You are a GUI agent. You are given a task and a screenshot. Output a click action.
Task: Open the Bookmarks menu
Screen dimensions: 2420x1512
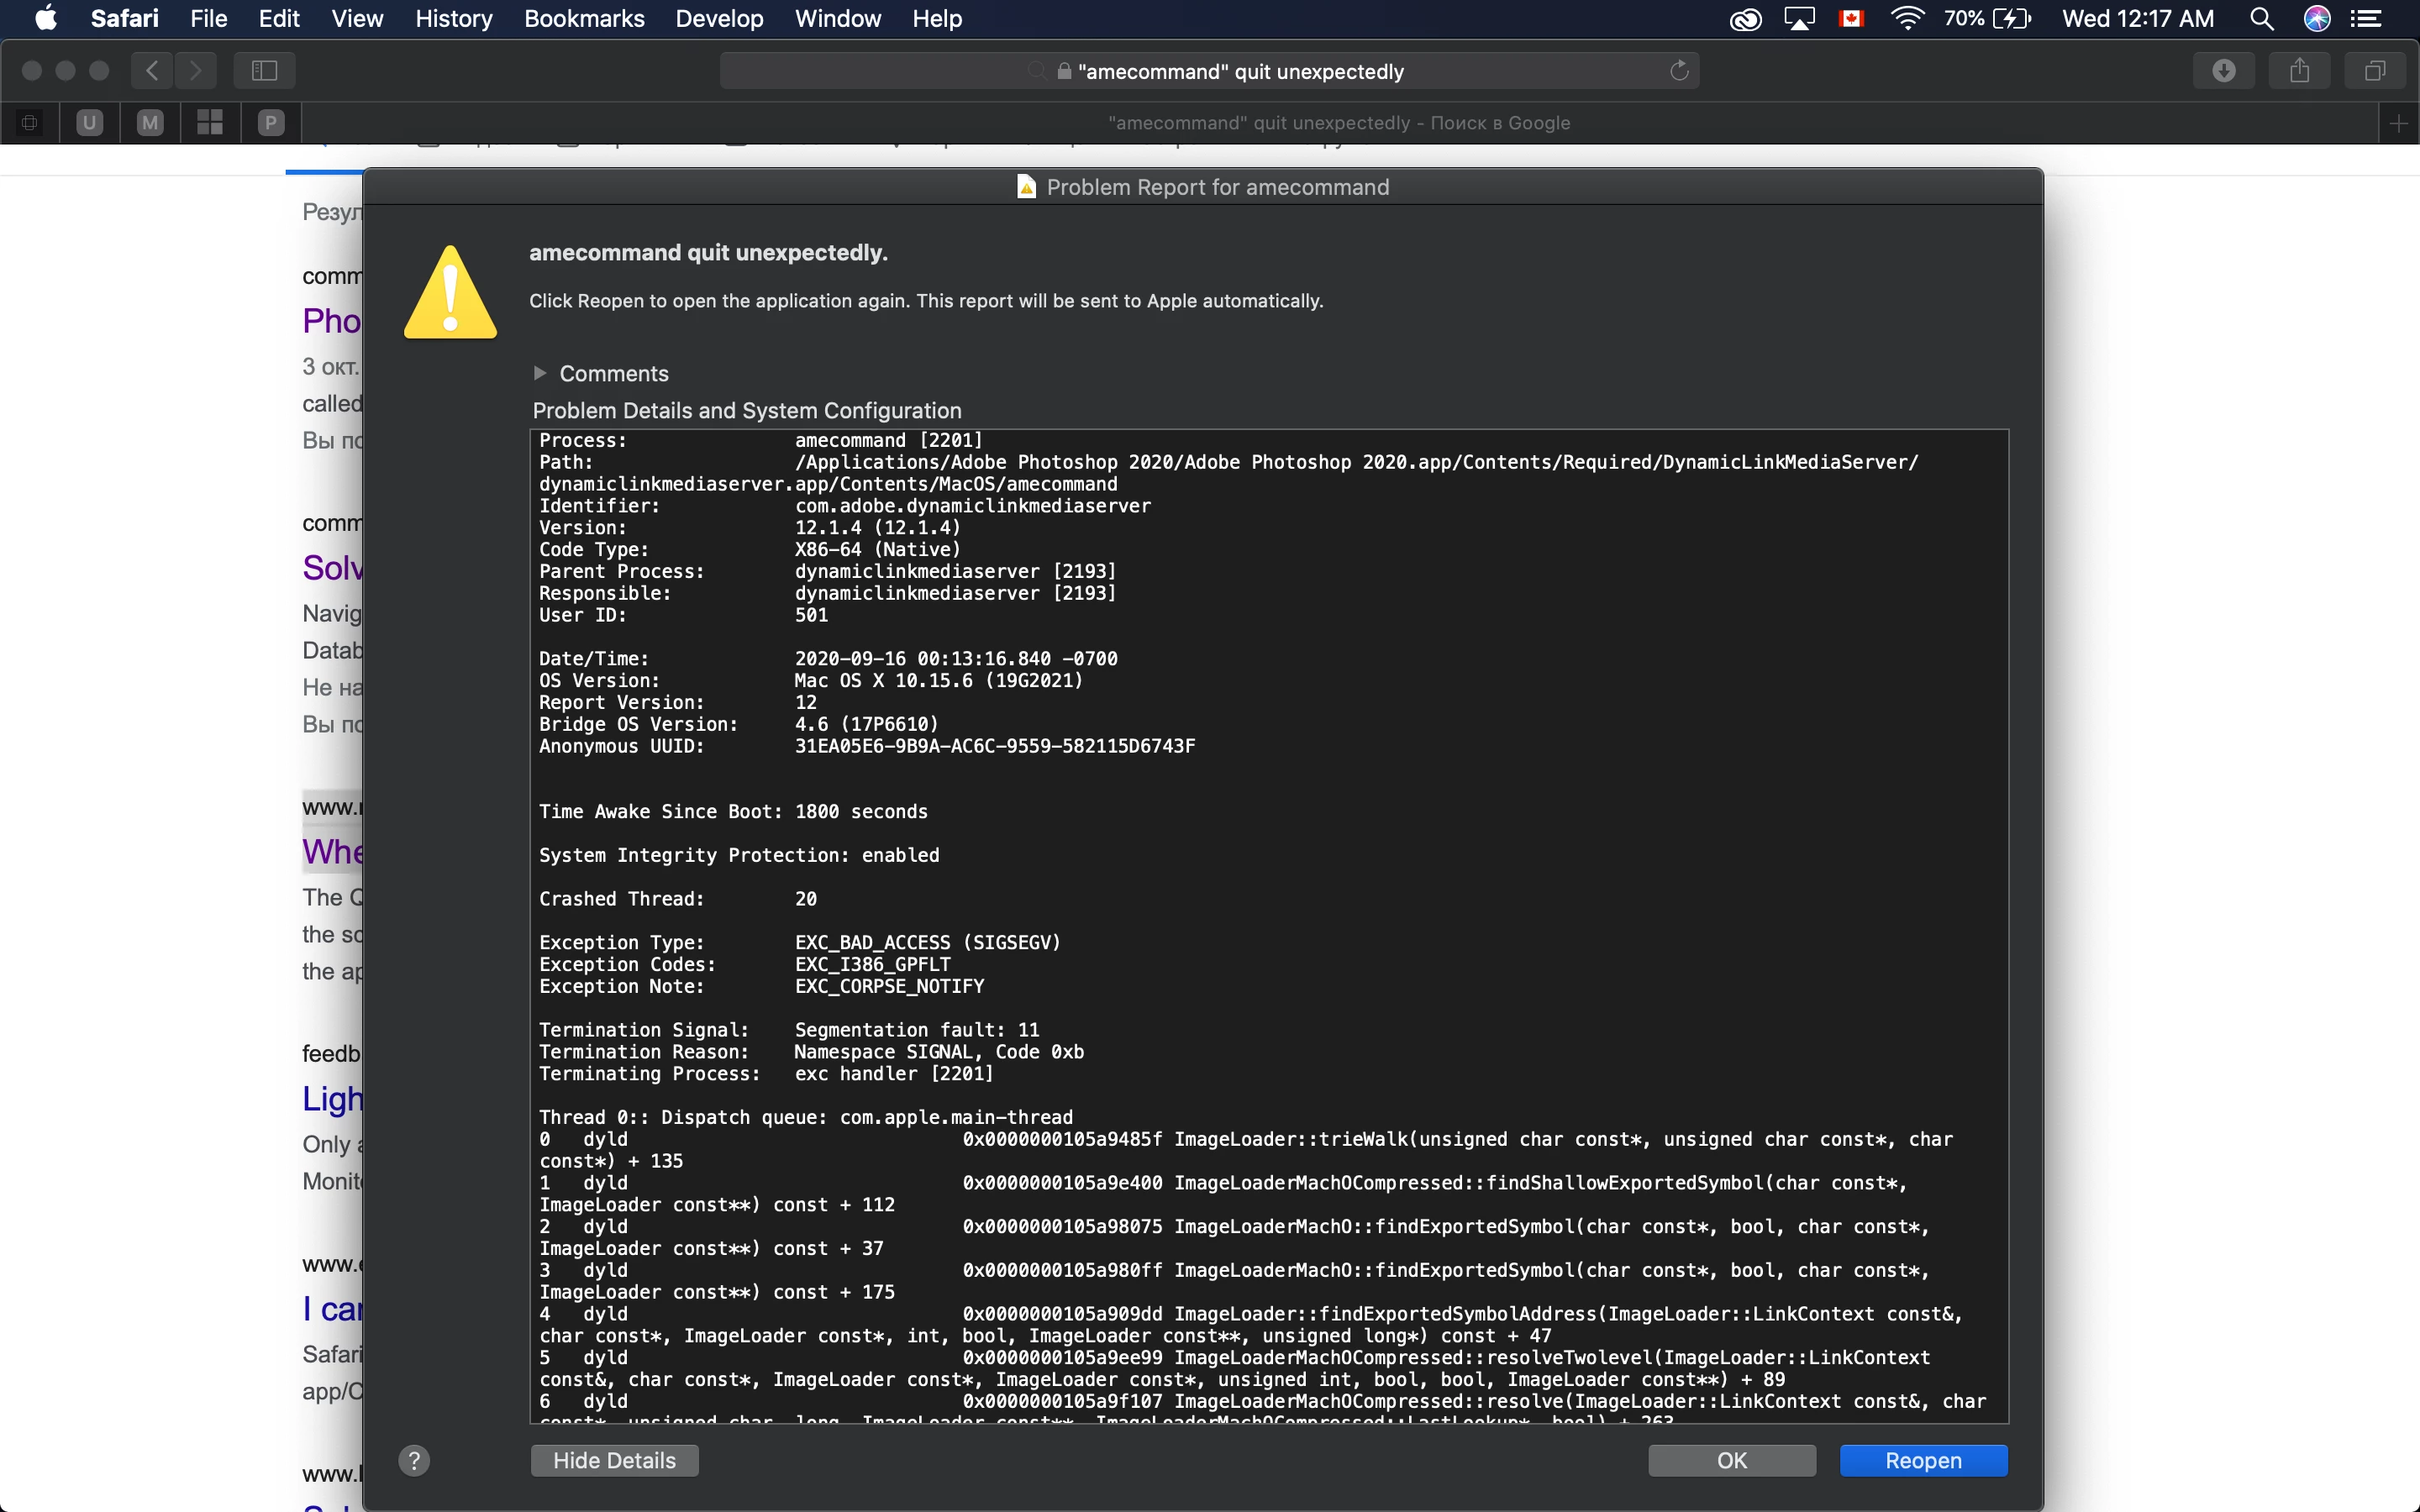pos(584,18)
